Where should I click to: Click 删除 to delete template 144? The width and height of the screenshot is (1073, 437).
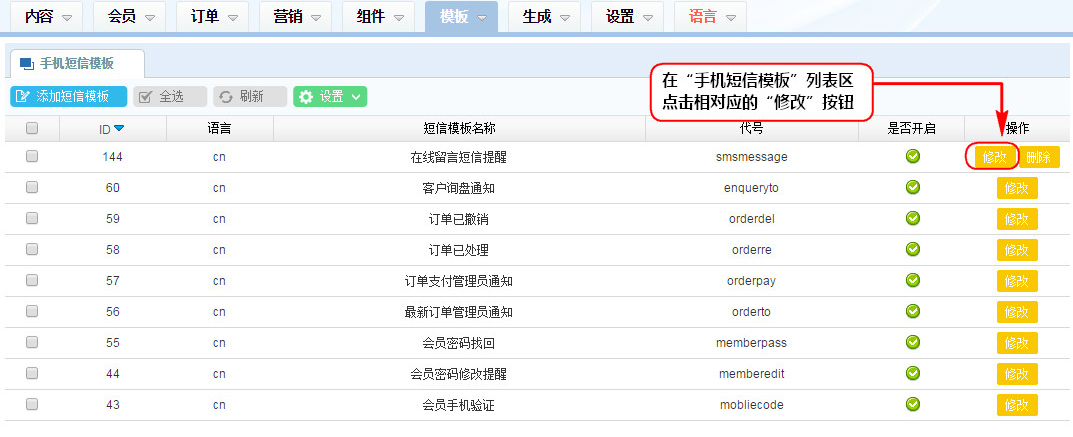[x=1039, y=157]
